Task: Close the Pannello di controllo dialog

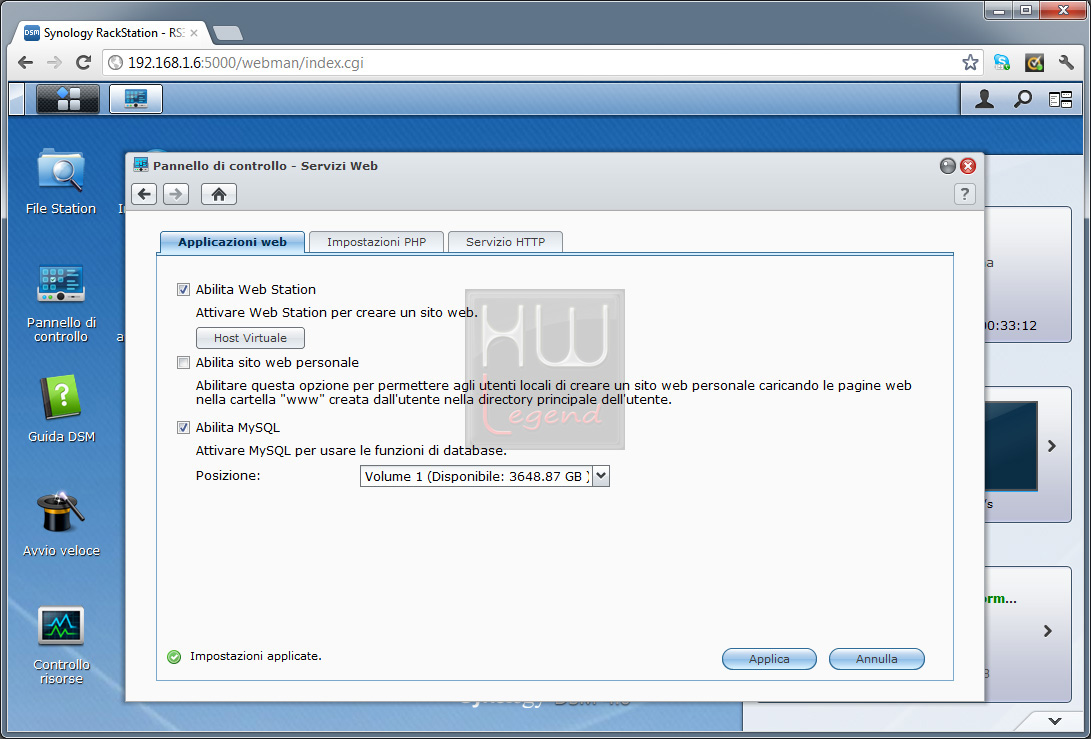Action: tap(968, 166)
